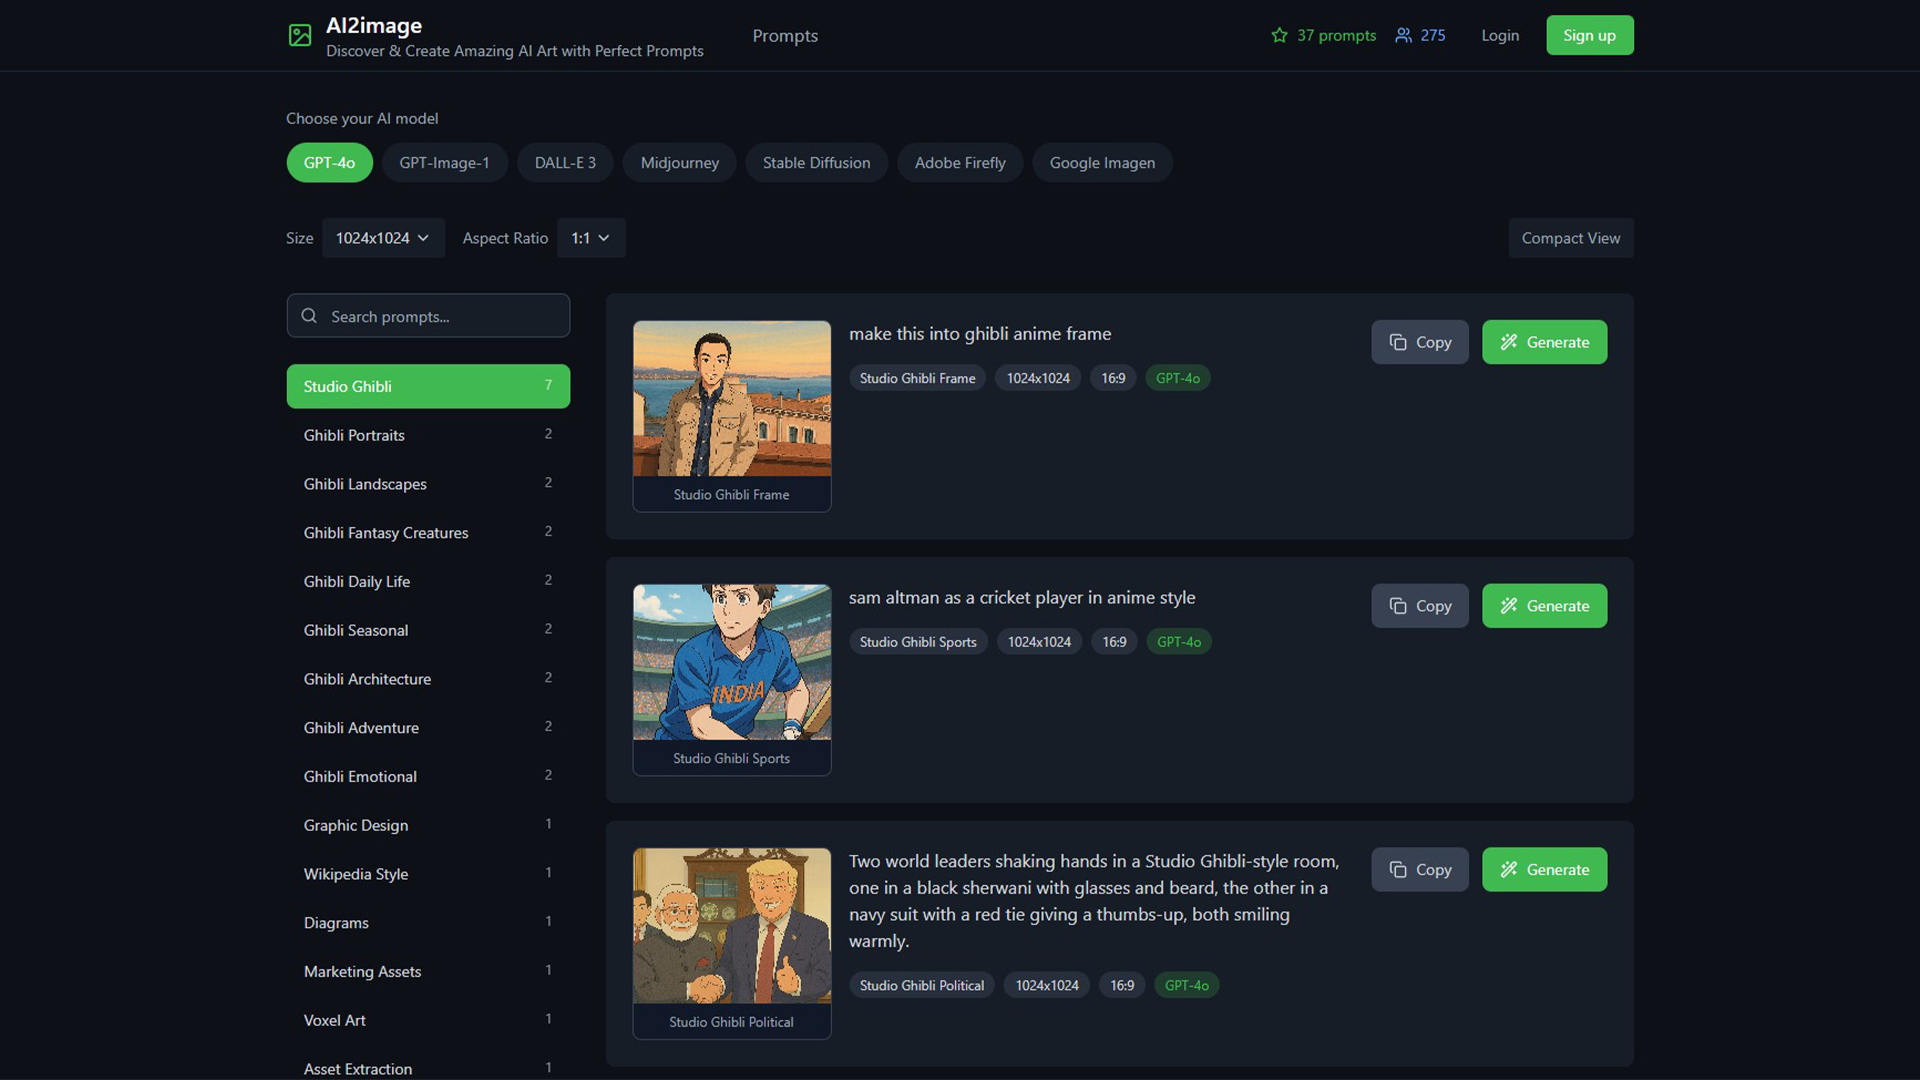Open Ghibli Architecture category
Viewport: 1920px width, 1080px height.
[x=428, y=679]
